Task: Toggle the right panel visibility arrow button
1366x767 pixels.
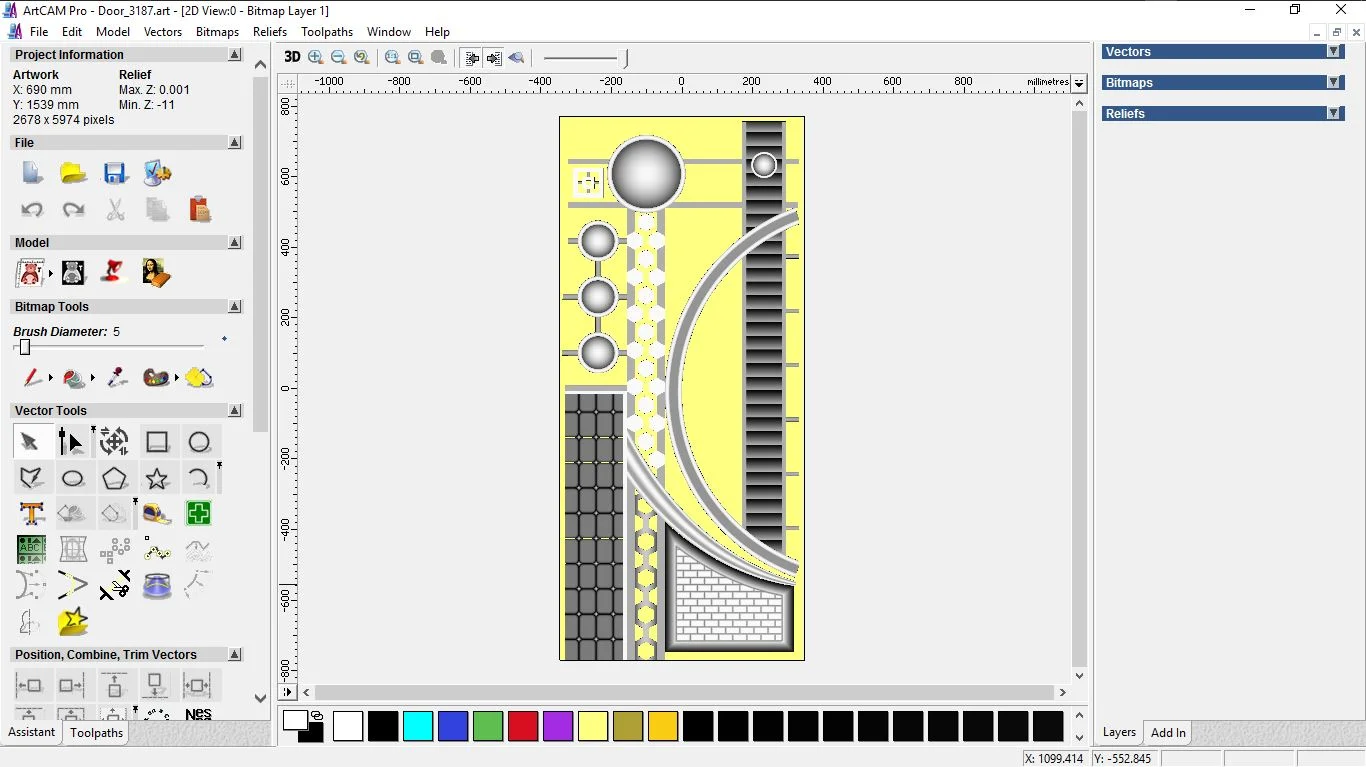Action: pyautogui.click(x=494, y=58)
